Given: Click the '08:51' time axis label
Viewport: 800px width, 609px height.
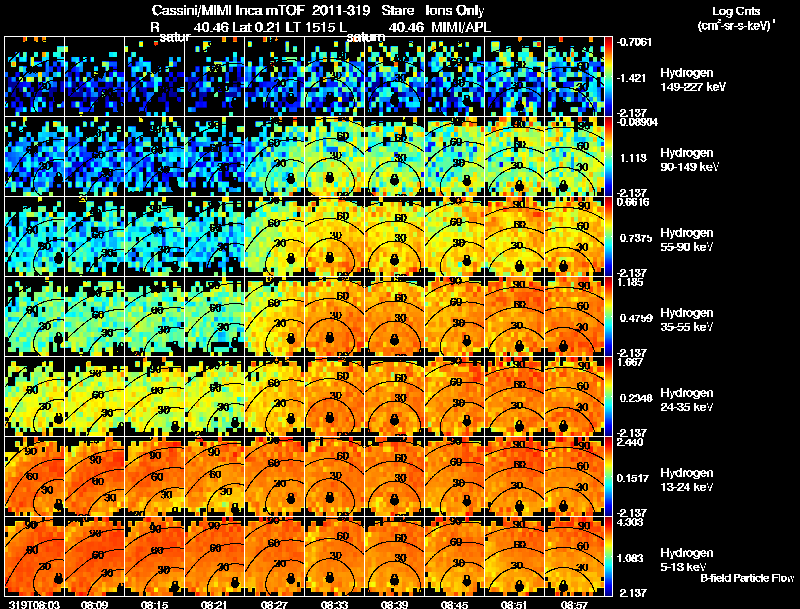Looking at the screenshot, I should coord(514,604).
